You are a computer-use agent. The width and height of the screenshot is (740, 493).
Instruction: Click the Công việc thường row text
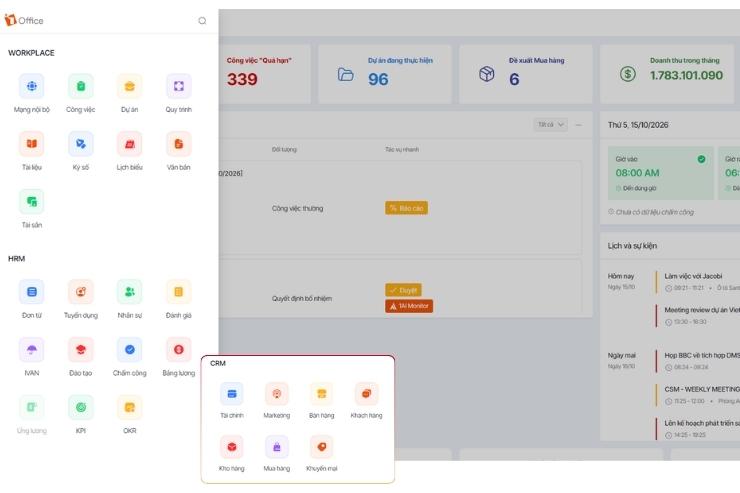point(297,209)
